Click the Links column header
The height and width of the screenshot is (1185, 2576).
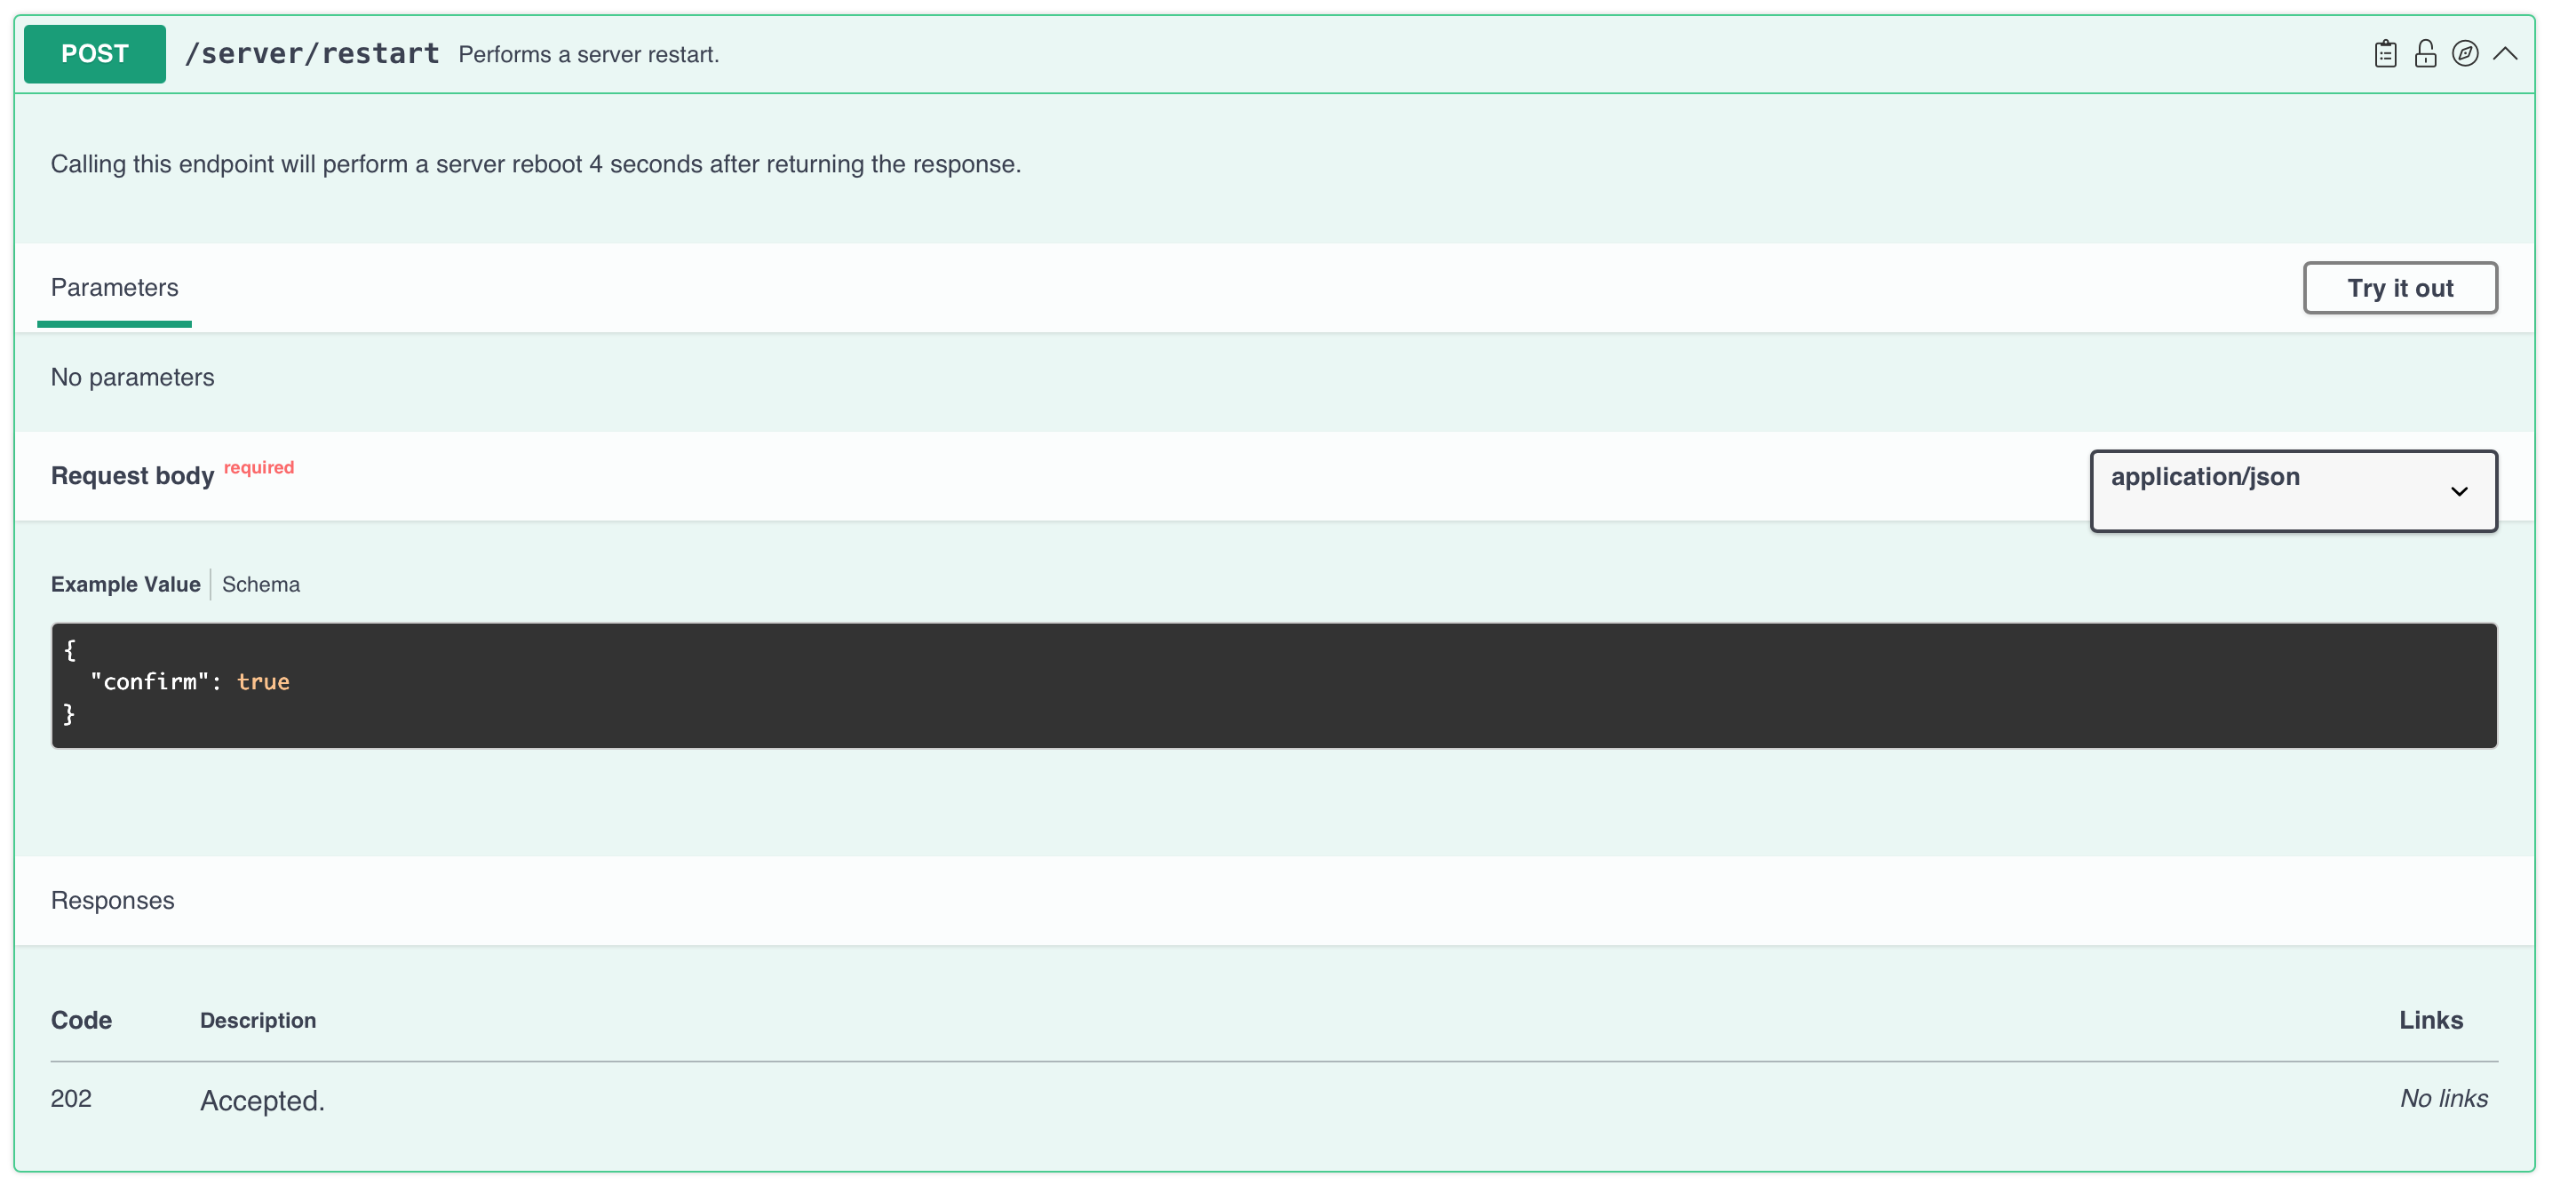coord(2430,1020)
